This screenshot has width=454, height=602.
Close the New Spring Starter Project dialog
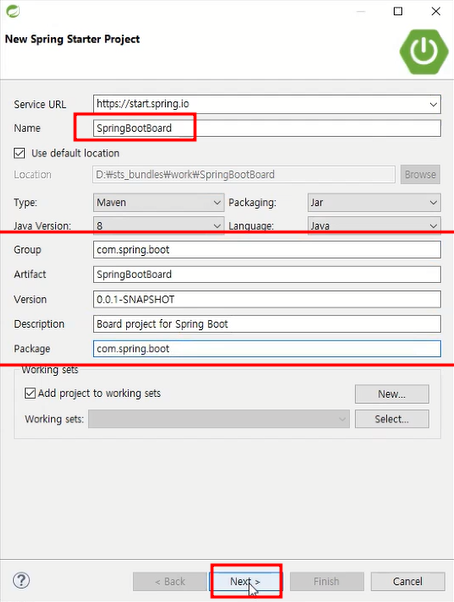click(436, 11)
